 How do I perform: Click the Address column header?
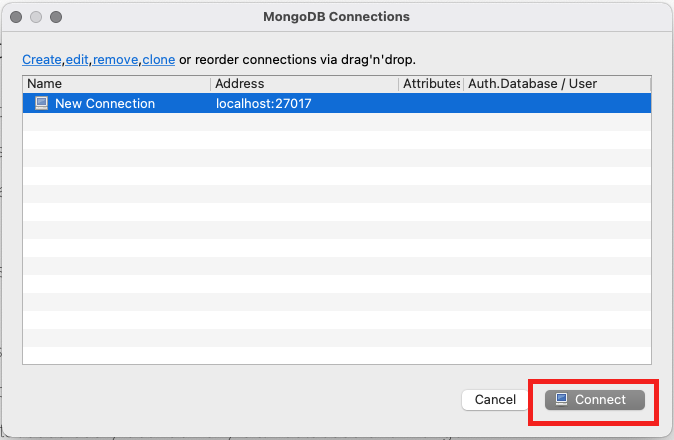coord(304,84)
